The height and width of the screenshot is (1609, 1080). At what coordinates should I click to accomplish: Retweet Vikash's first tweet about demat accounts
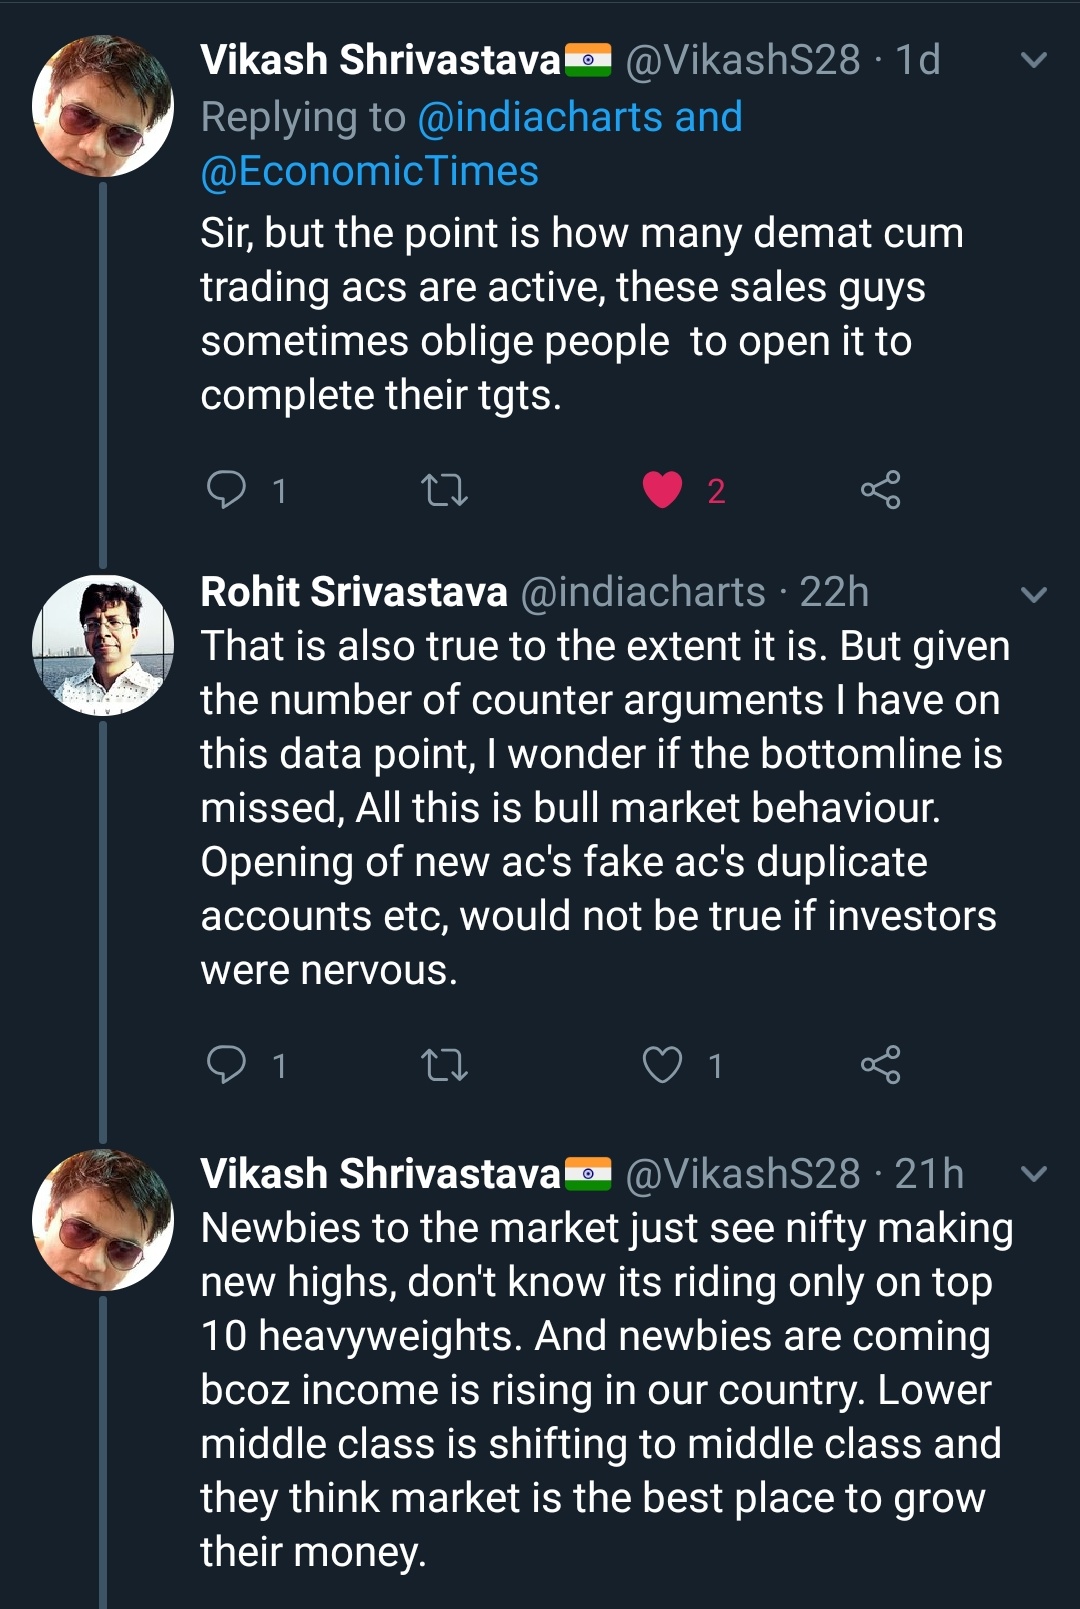click(x=444, y=490)
